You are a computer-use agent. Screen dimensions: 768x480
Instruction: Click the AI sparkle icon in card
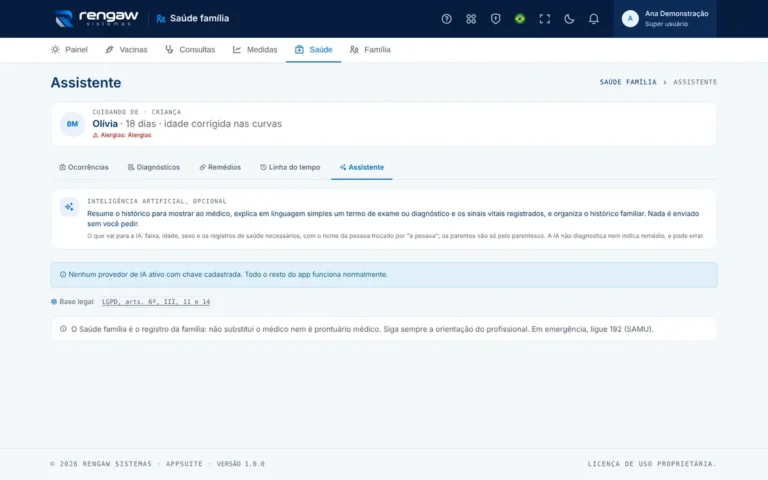69,207
